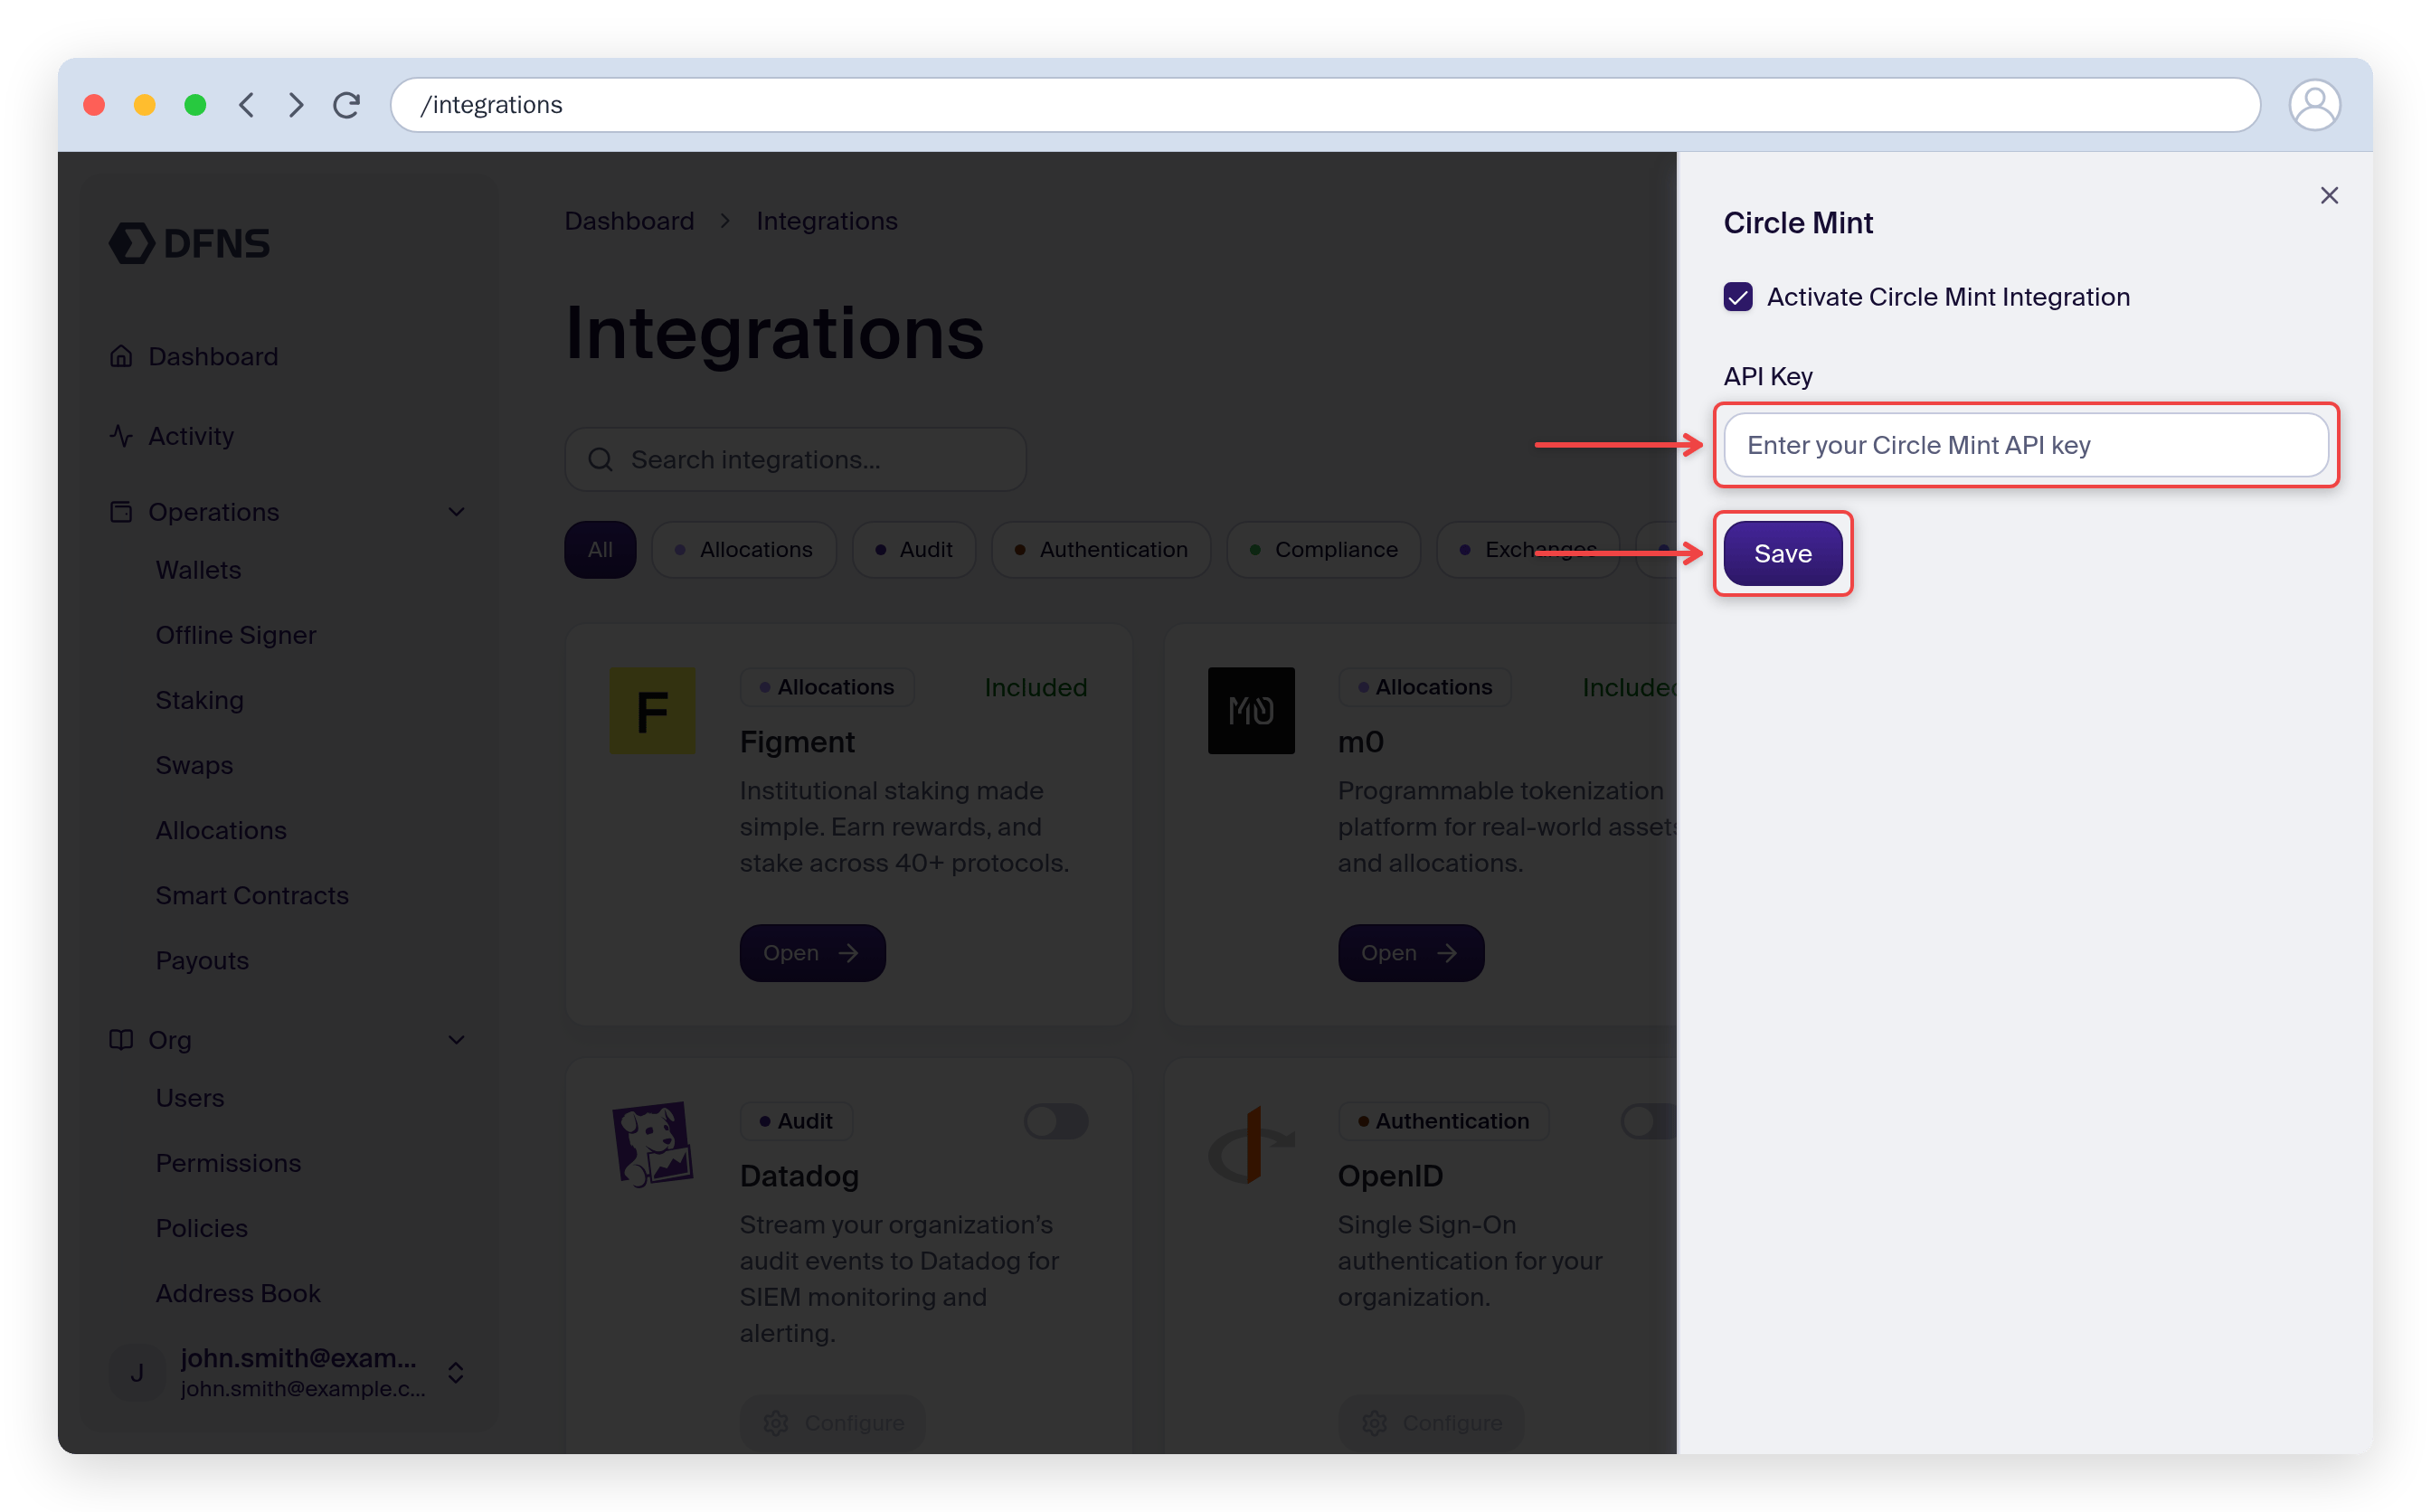Collapse the Operations section chevron

coord(457,512)
